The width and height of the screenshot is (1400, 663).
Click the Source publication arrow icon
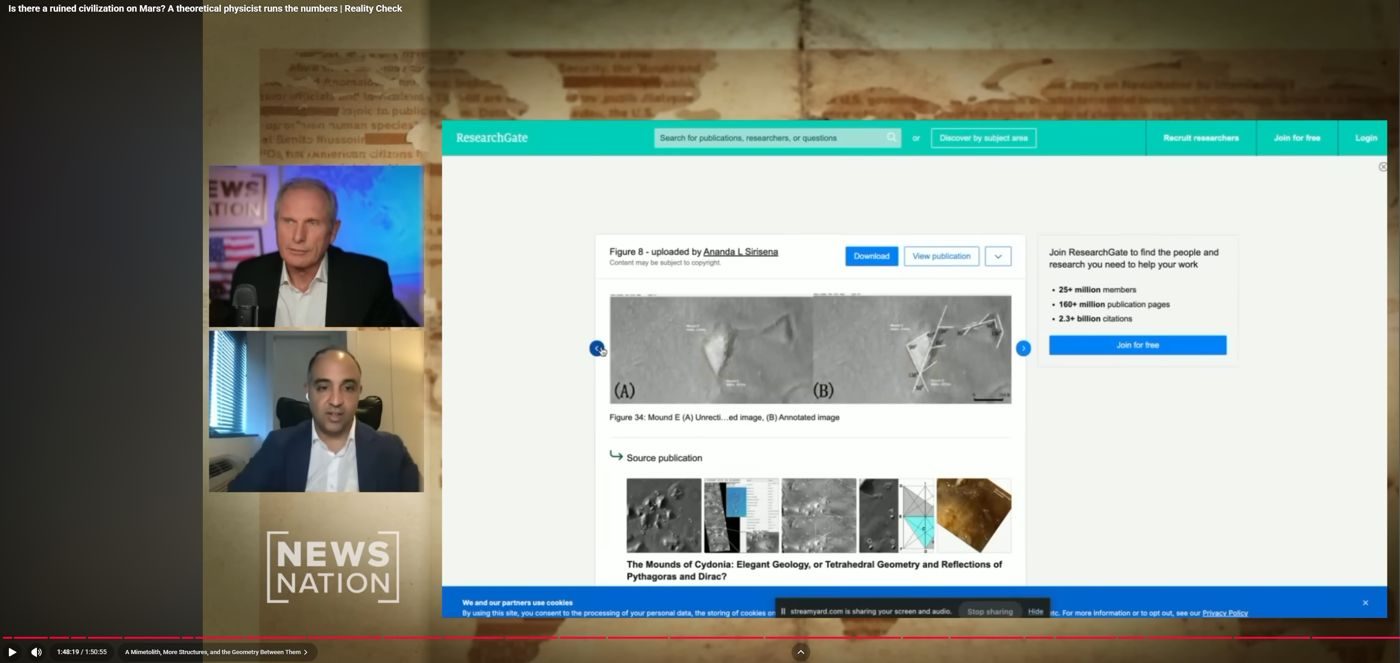616,456
